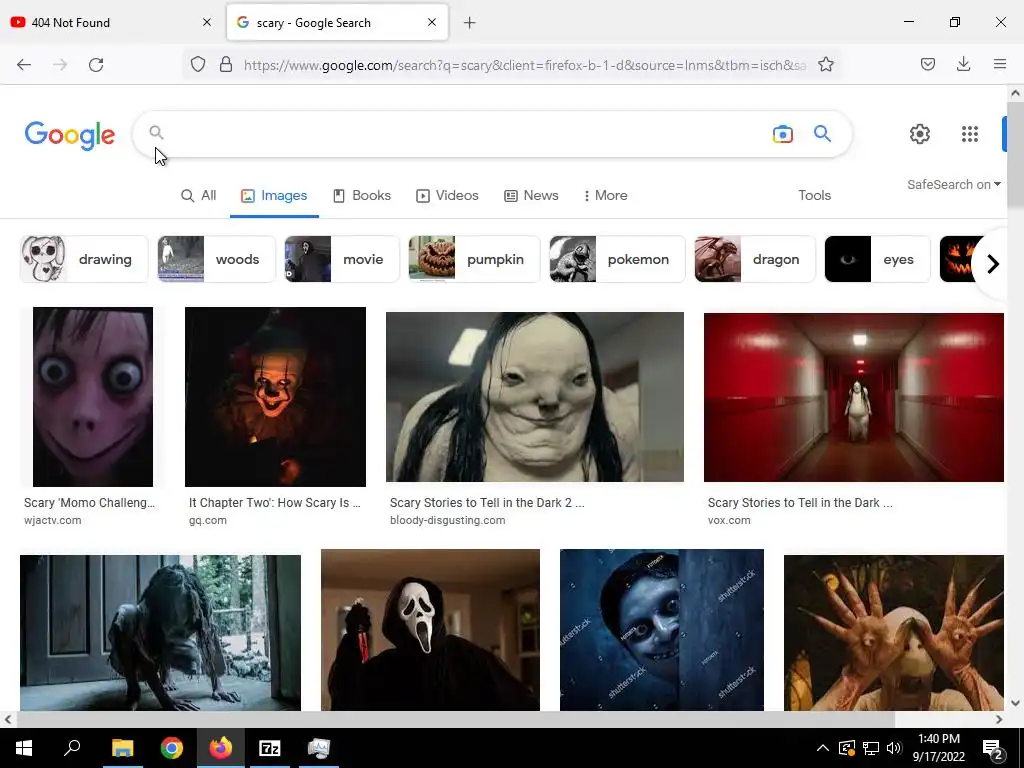Click the Google logo
The height and width of the screenshot is (768, 1024).
70,135
